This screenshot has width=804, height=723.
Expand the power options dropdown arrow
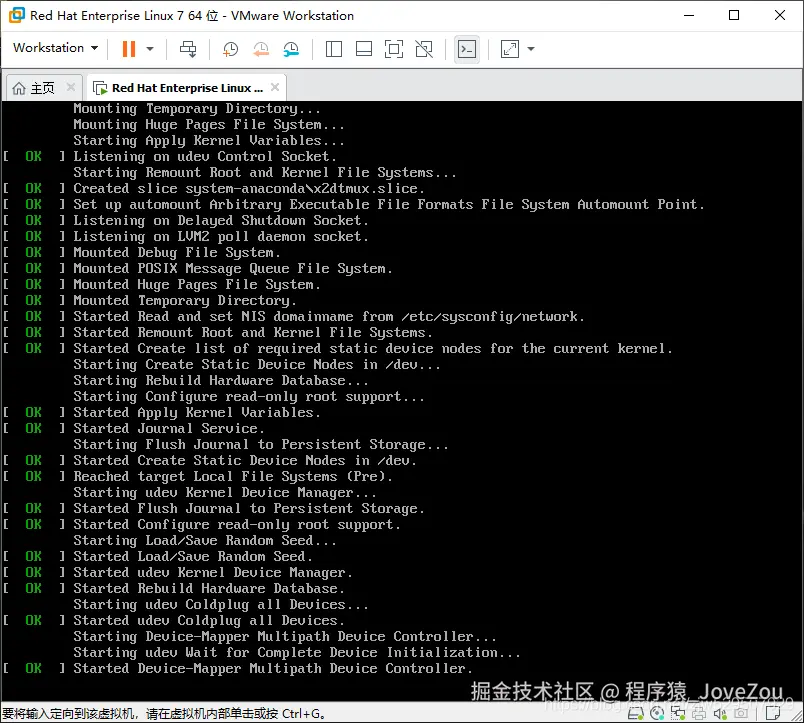pos(150,49)
